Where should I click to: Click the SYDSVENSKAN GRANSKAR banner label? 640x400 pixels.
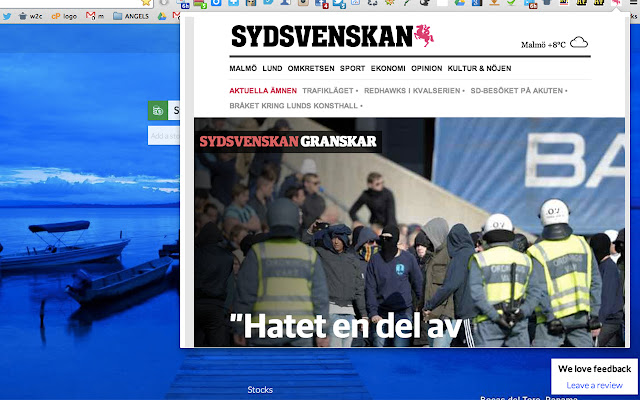[x=288, y=141]
